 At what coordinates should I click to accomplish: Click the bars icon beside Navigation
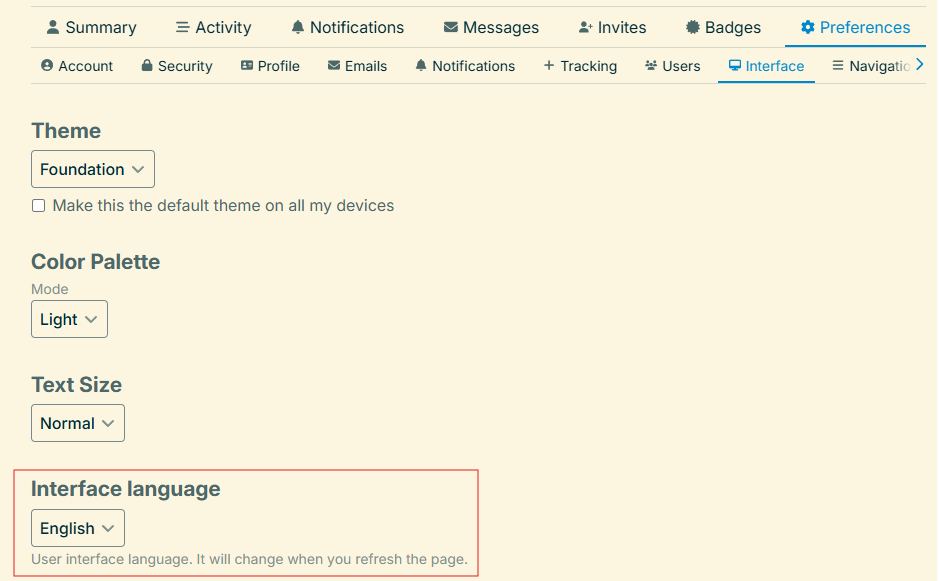point(838,65)
